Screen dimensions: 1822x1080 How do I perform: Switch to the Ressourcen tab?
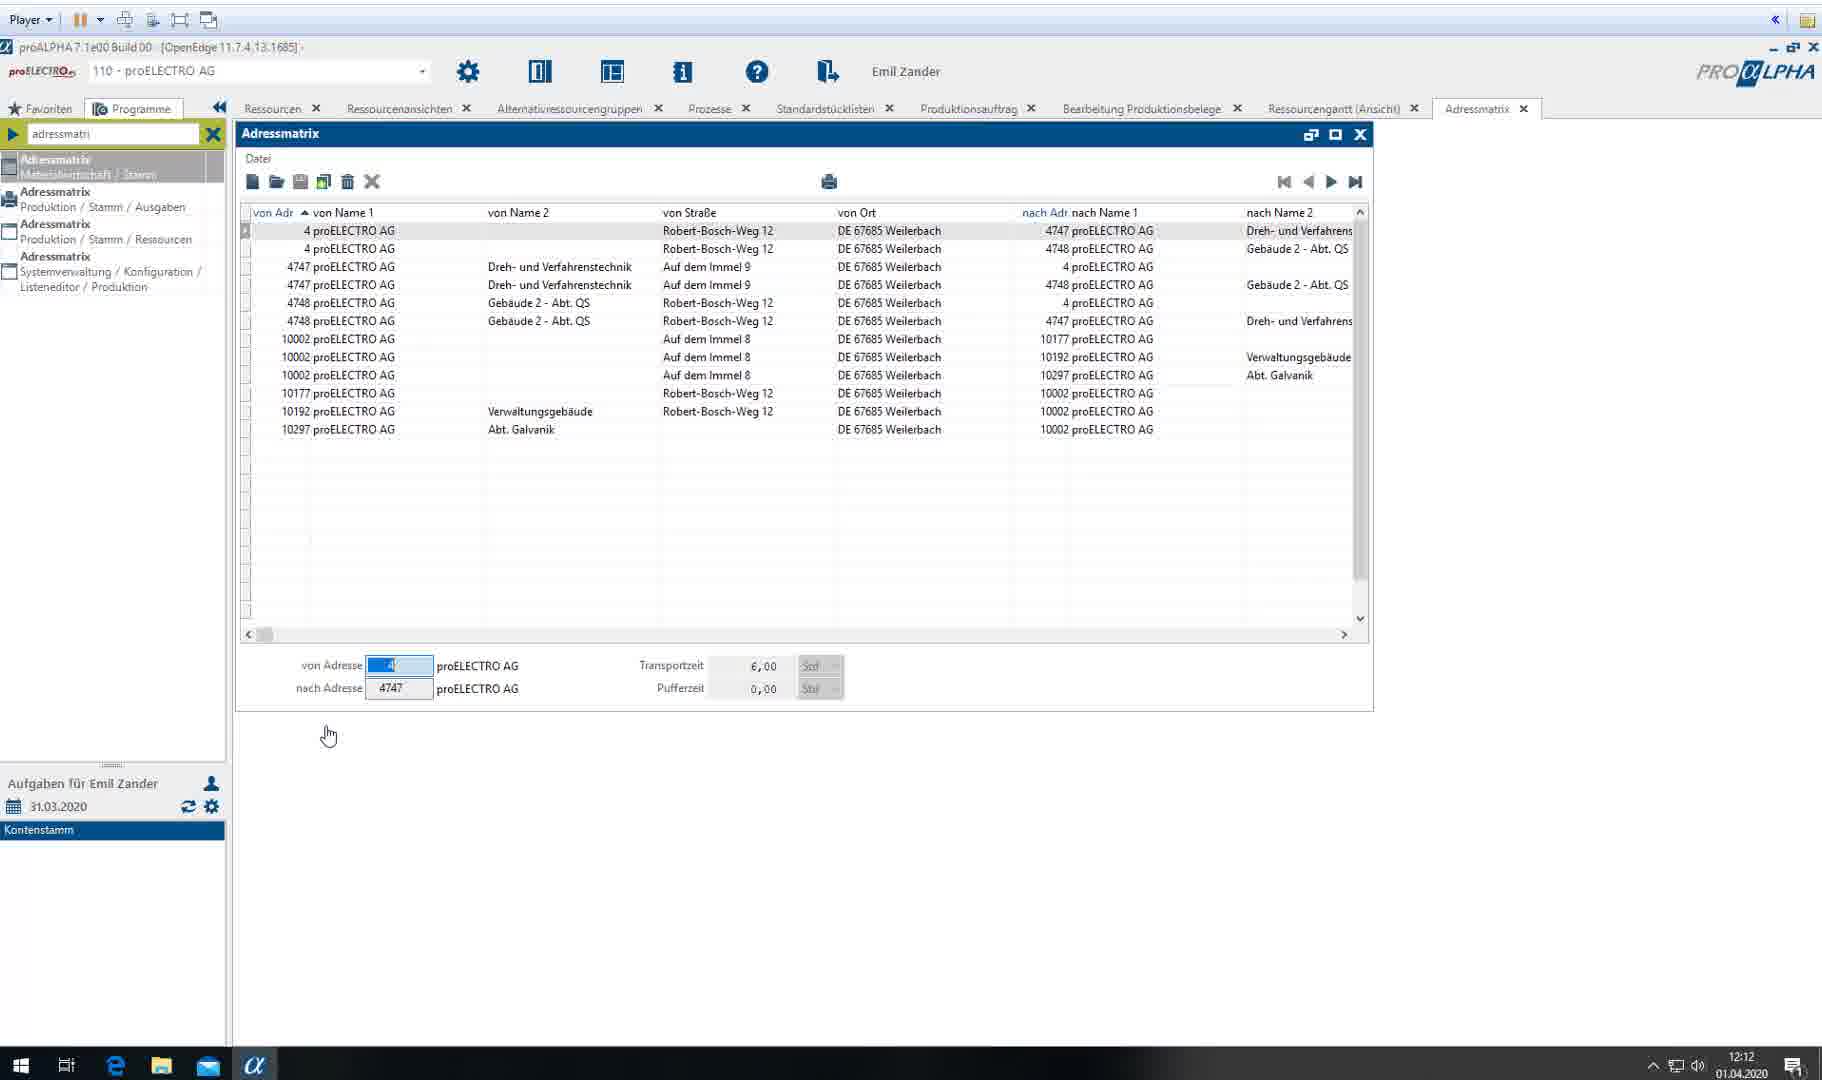pyautogui.click(x=272, y=108)
